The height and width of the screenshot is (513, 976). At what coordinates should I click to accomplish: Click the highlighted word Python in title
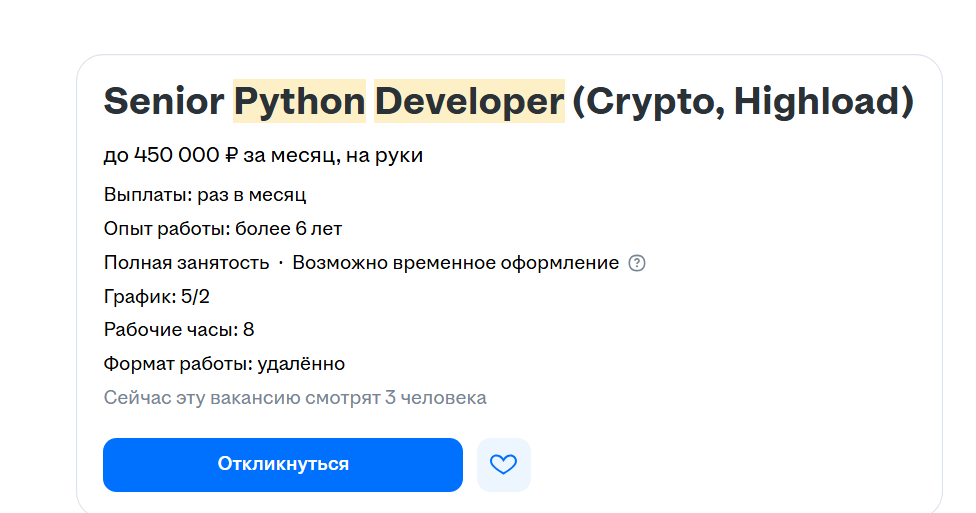click(x=299, y=101)
